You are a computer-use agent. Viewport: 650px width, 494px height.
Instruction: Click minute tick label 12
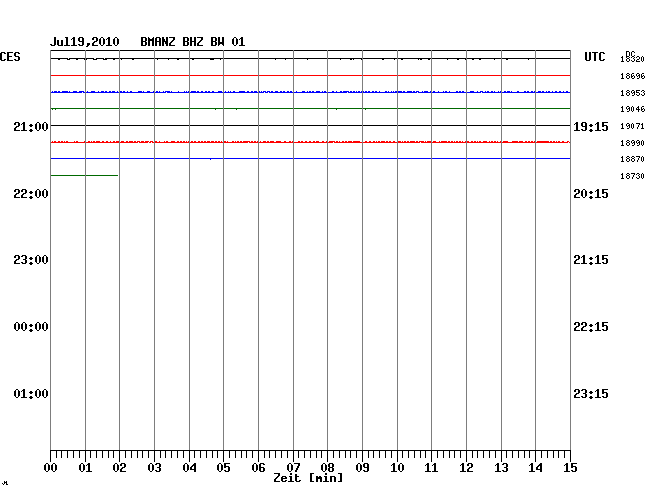click(x=466, y=468)
